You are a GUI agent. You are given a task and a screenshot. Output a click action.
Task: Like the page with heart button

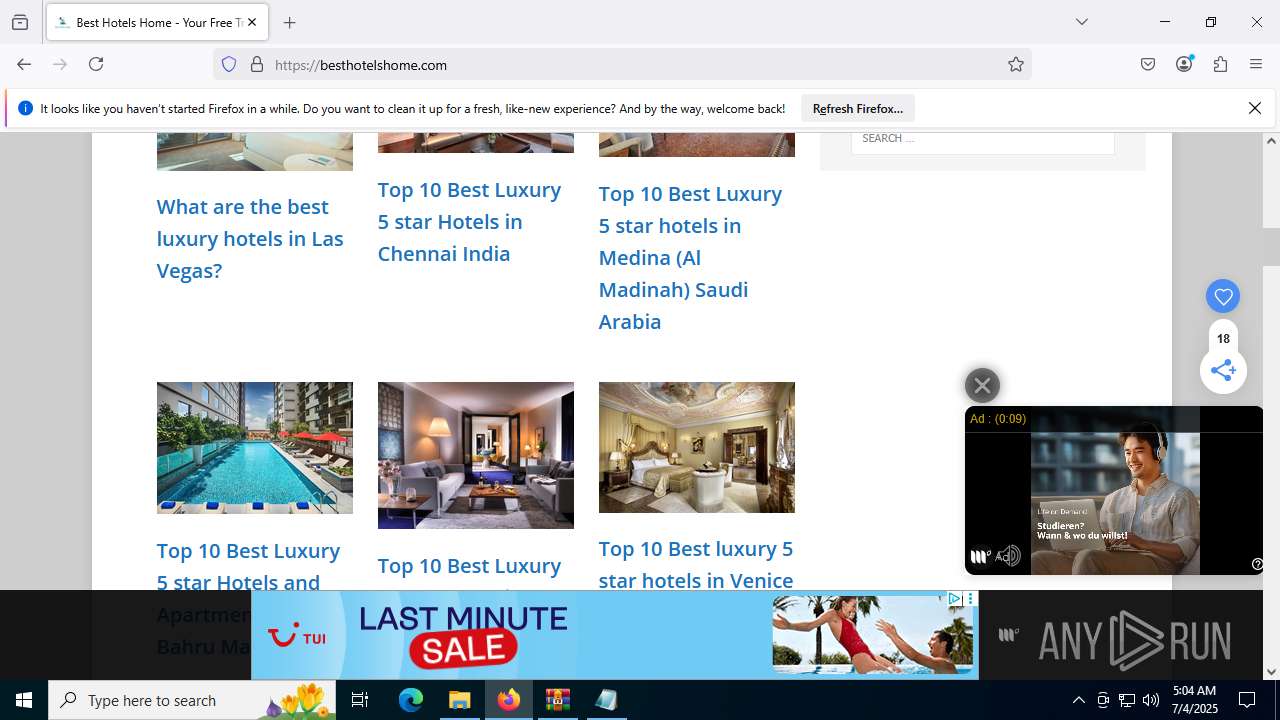click(x=1223, y=296)
